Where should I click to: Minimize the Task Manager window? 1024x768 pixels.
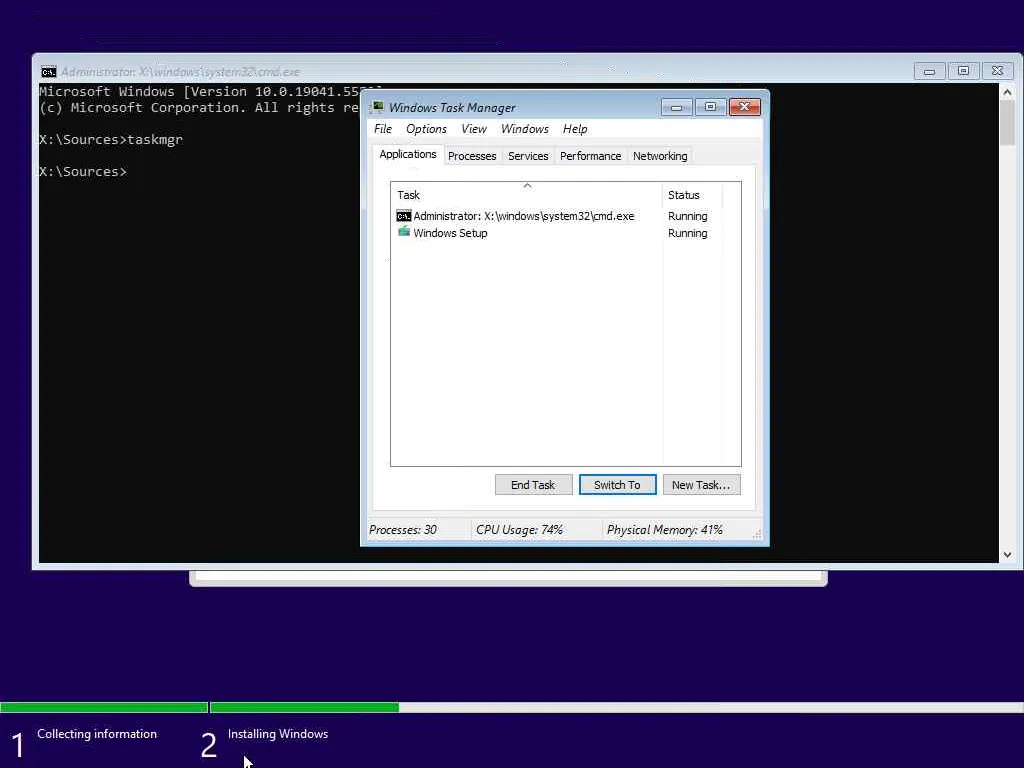coord(677,107)
